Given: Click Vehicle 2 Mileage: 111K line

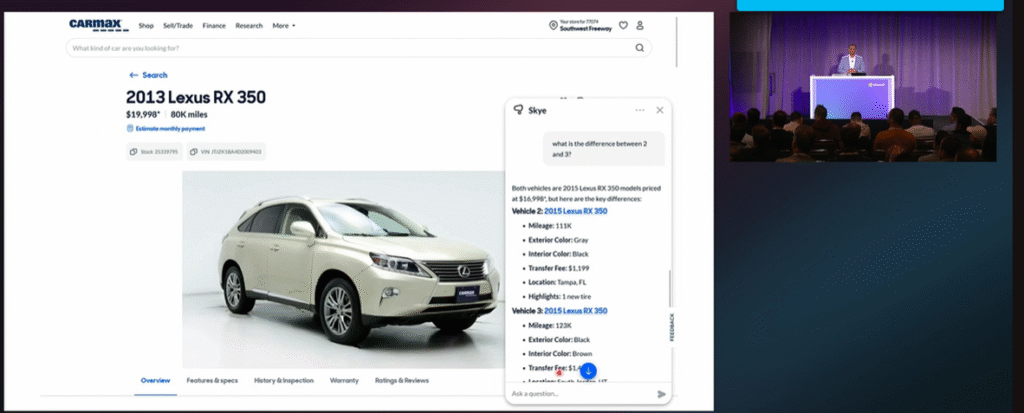Looking at the screenshot, I should (550, 225).
